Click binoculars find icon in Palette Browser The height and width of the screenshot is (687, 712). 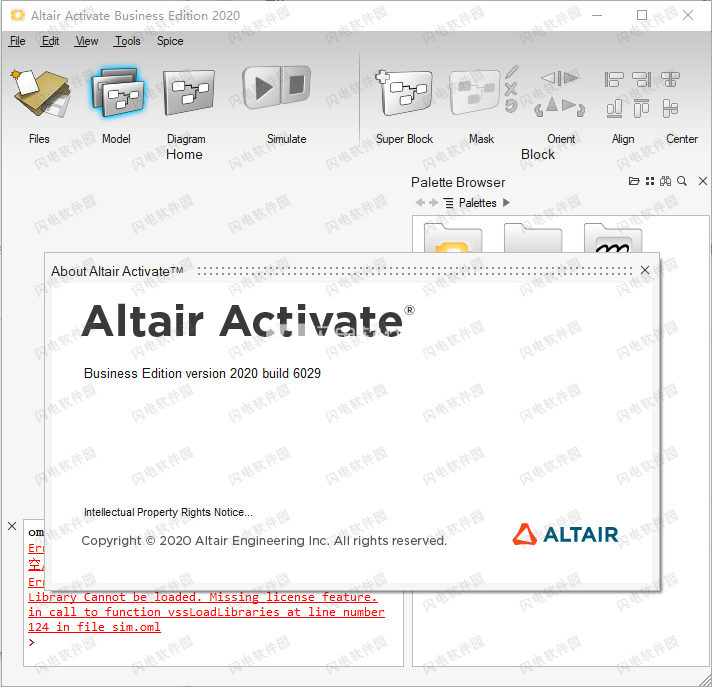pyautogui.click(x=665, y=181)
